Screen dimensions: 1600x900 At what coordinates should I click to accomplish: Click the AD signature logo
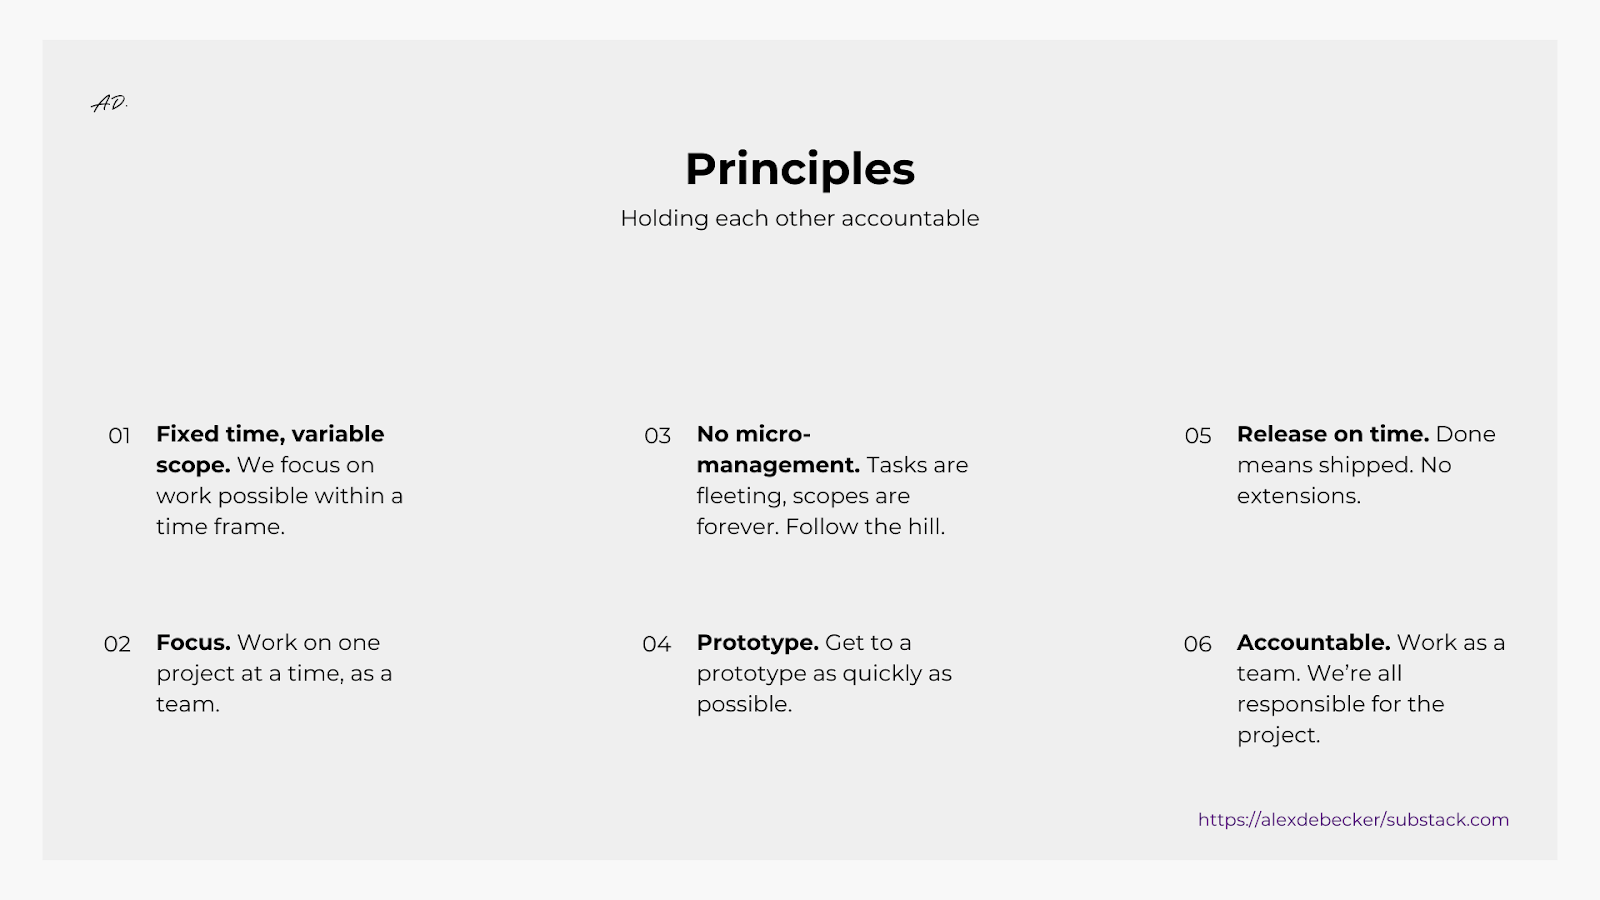(109, 103)
